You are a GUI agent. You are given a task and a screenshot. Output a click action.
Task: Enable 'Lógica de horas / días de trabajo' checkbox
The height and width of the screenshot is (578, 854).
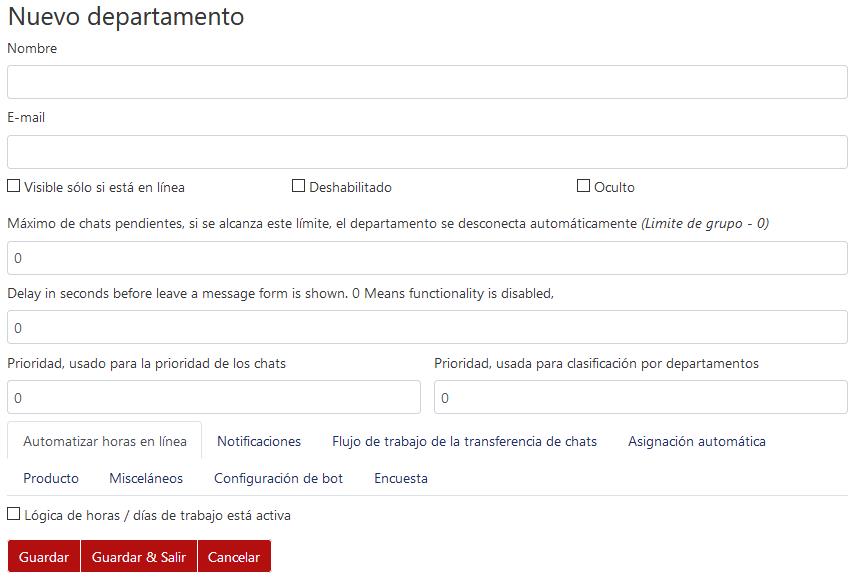tap(14, 514)
